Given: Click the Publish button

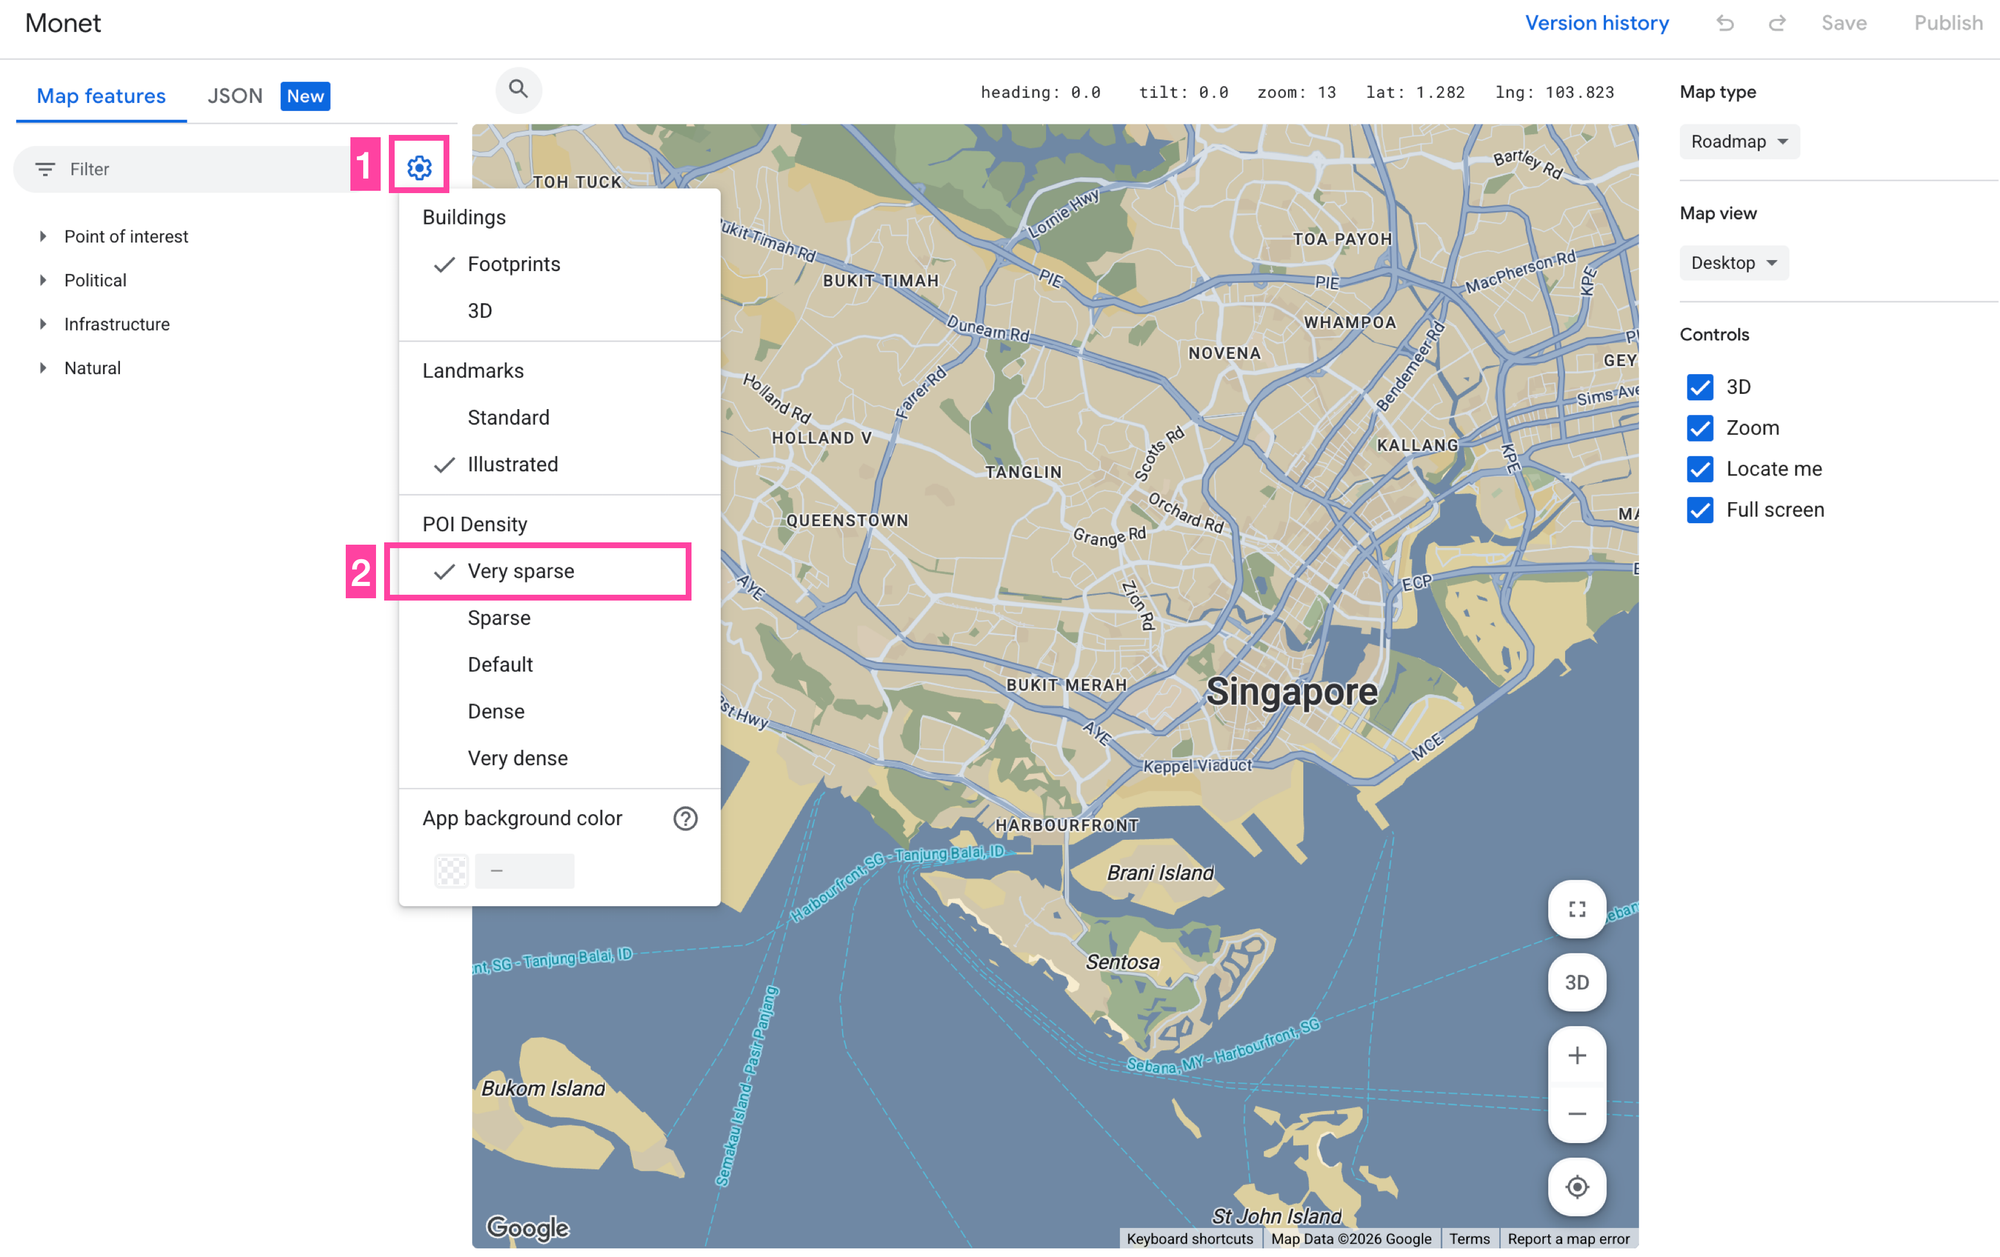Looking at the screenshot, I should [x=1948, y=23].
